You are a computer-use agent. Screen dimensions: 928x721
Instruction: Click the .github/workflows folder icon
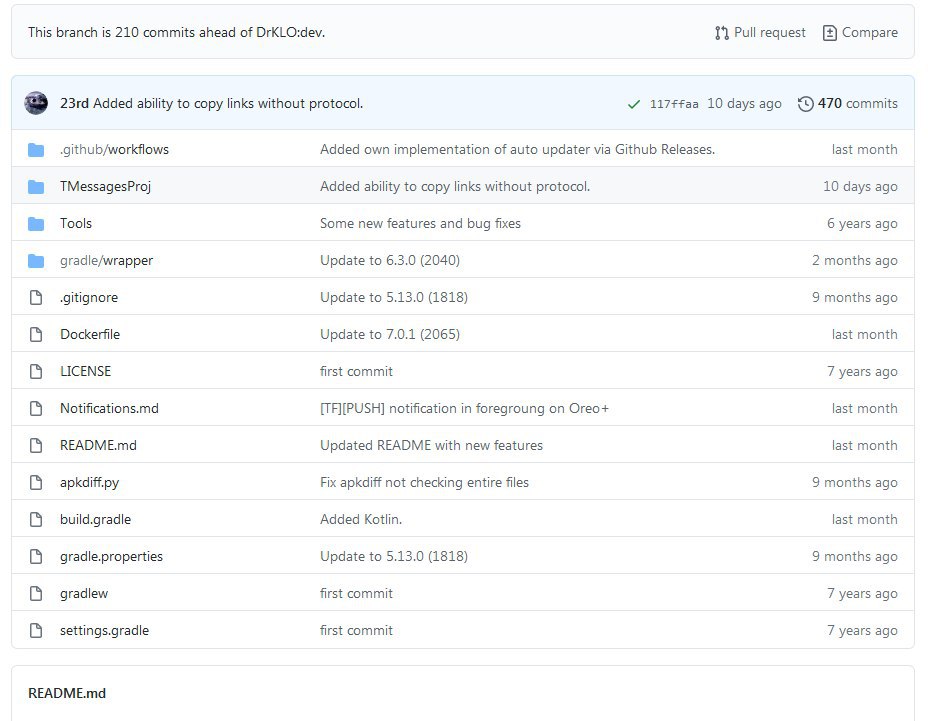click(x=37, y=150)
